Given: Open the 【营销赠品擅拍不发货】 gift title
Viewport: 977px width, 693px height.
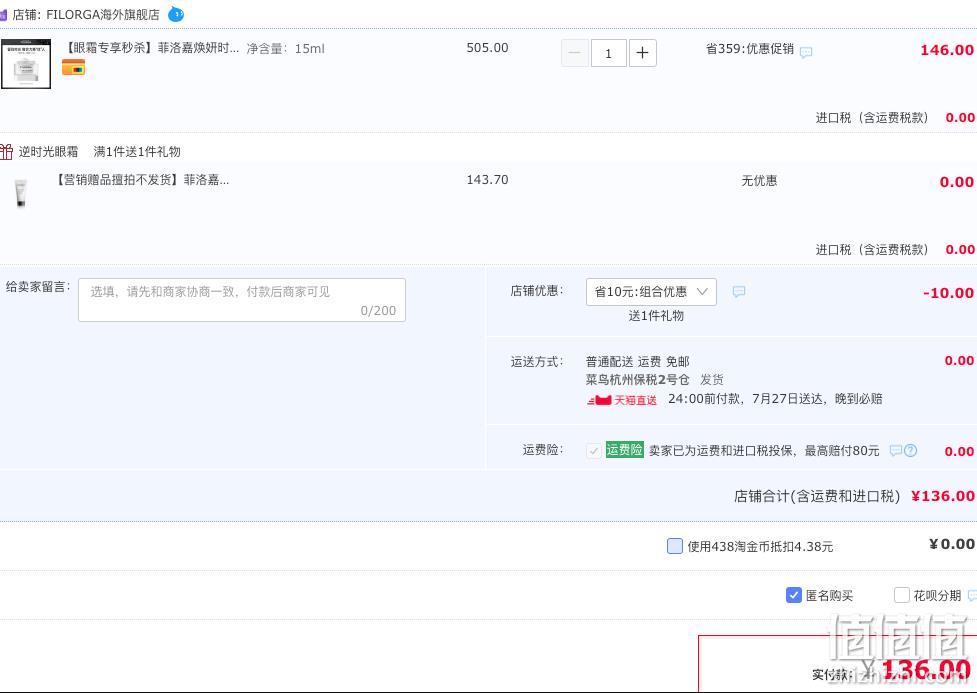Looking at the screenshot, I should pyautogui.click(x=142, y=180).
